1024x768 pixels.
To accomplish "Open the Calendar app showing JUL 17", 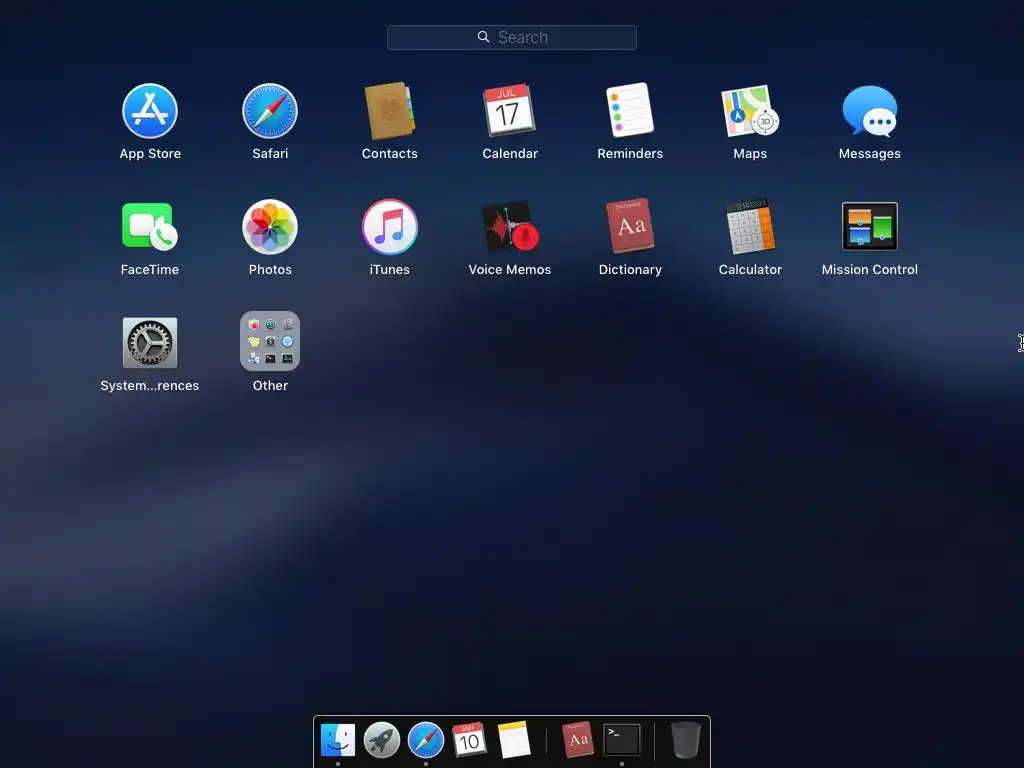I will (x=509, y=110).
